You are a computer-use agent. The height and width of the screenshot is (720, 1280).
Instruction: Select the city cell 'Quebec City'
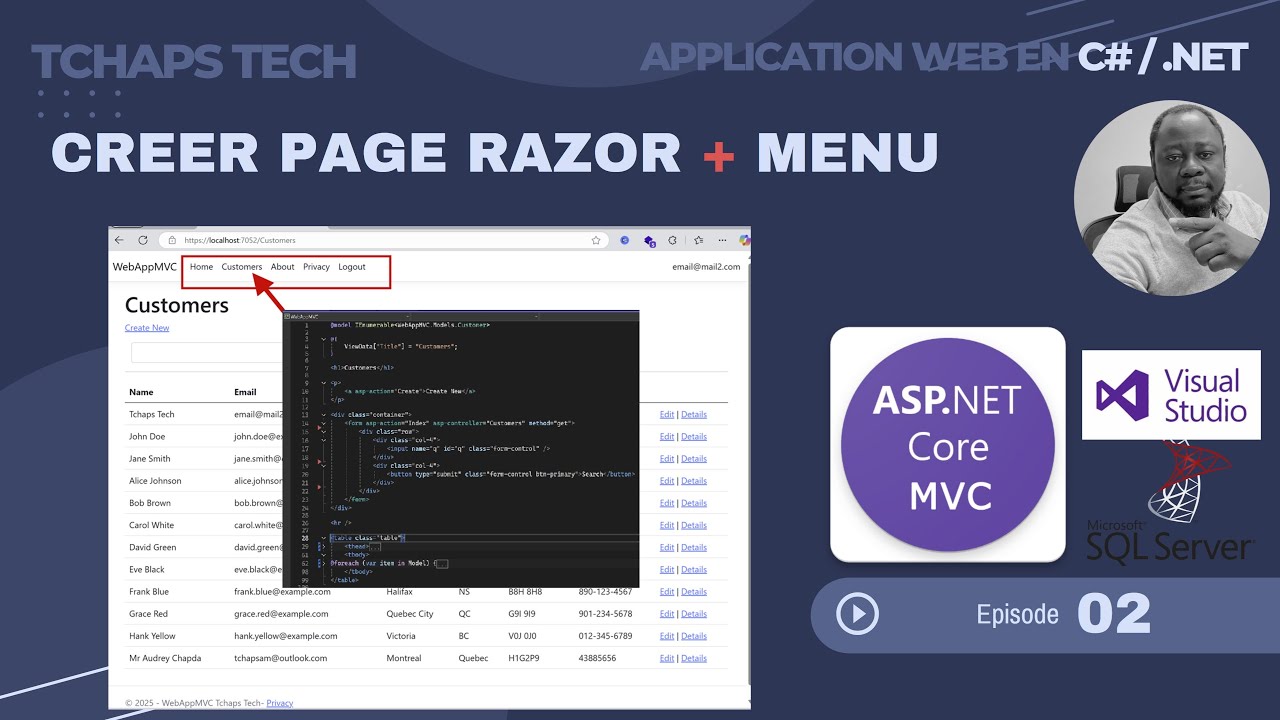410,614
